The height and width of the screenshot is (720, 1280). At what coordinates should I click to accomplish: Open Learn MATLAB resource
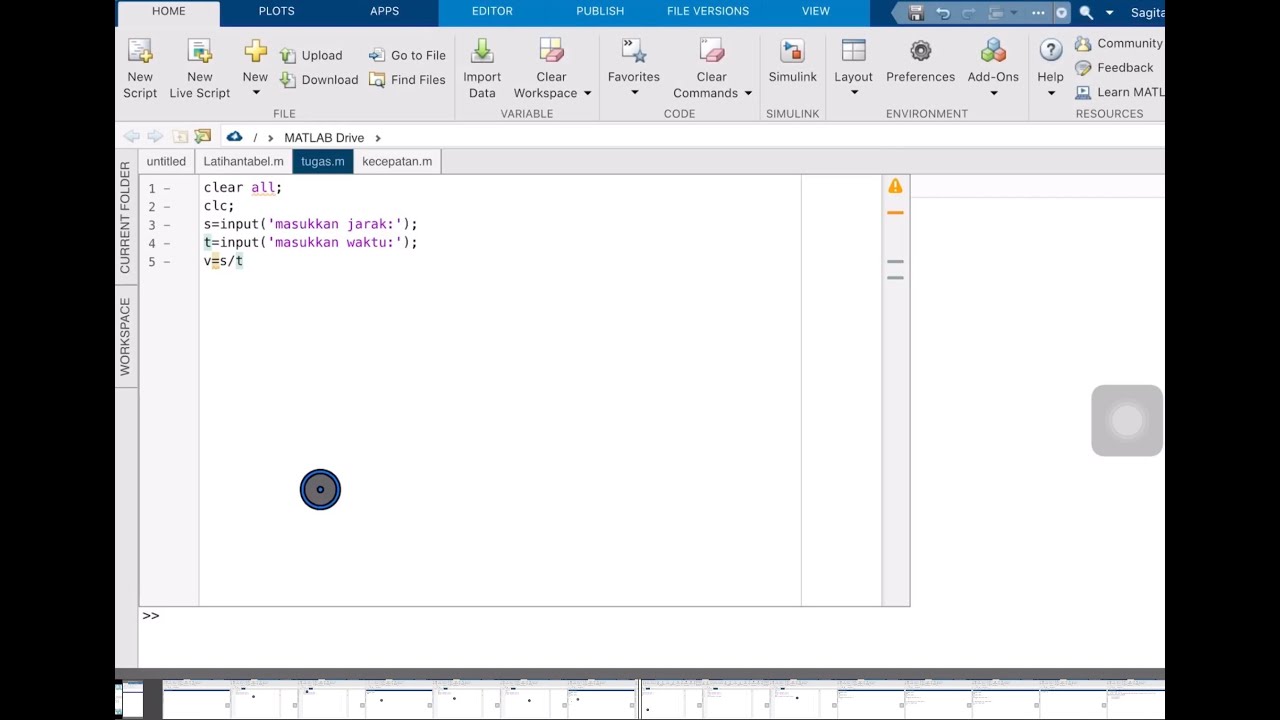click(1119, 92)
